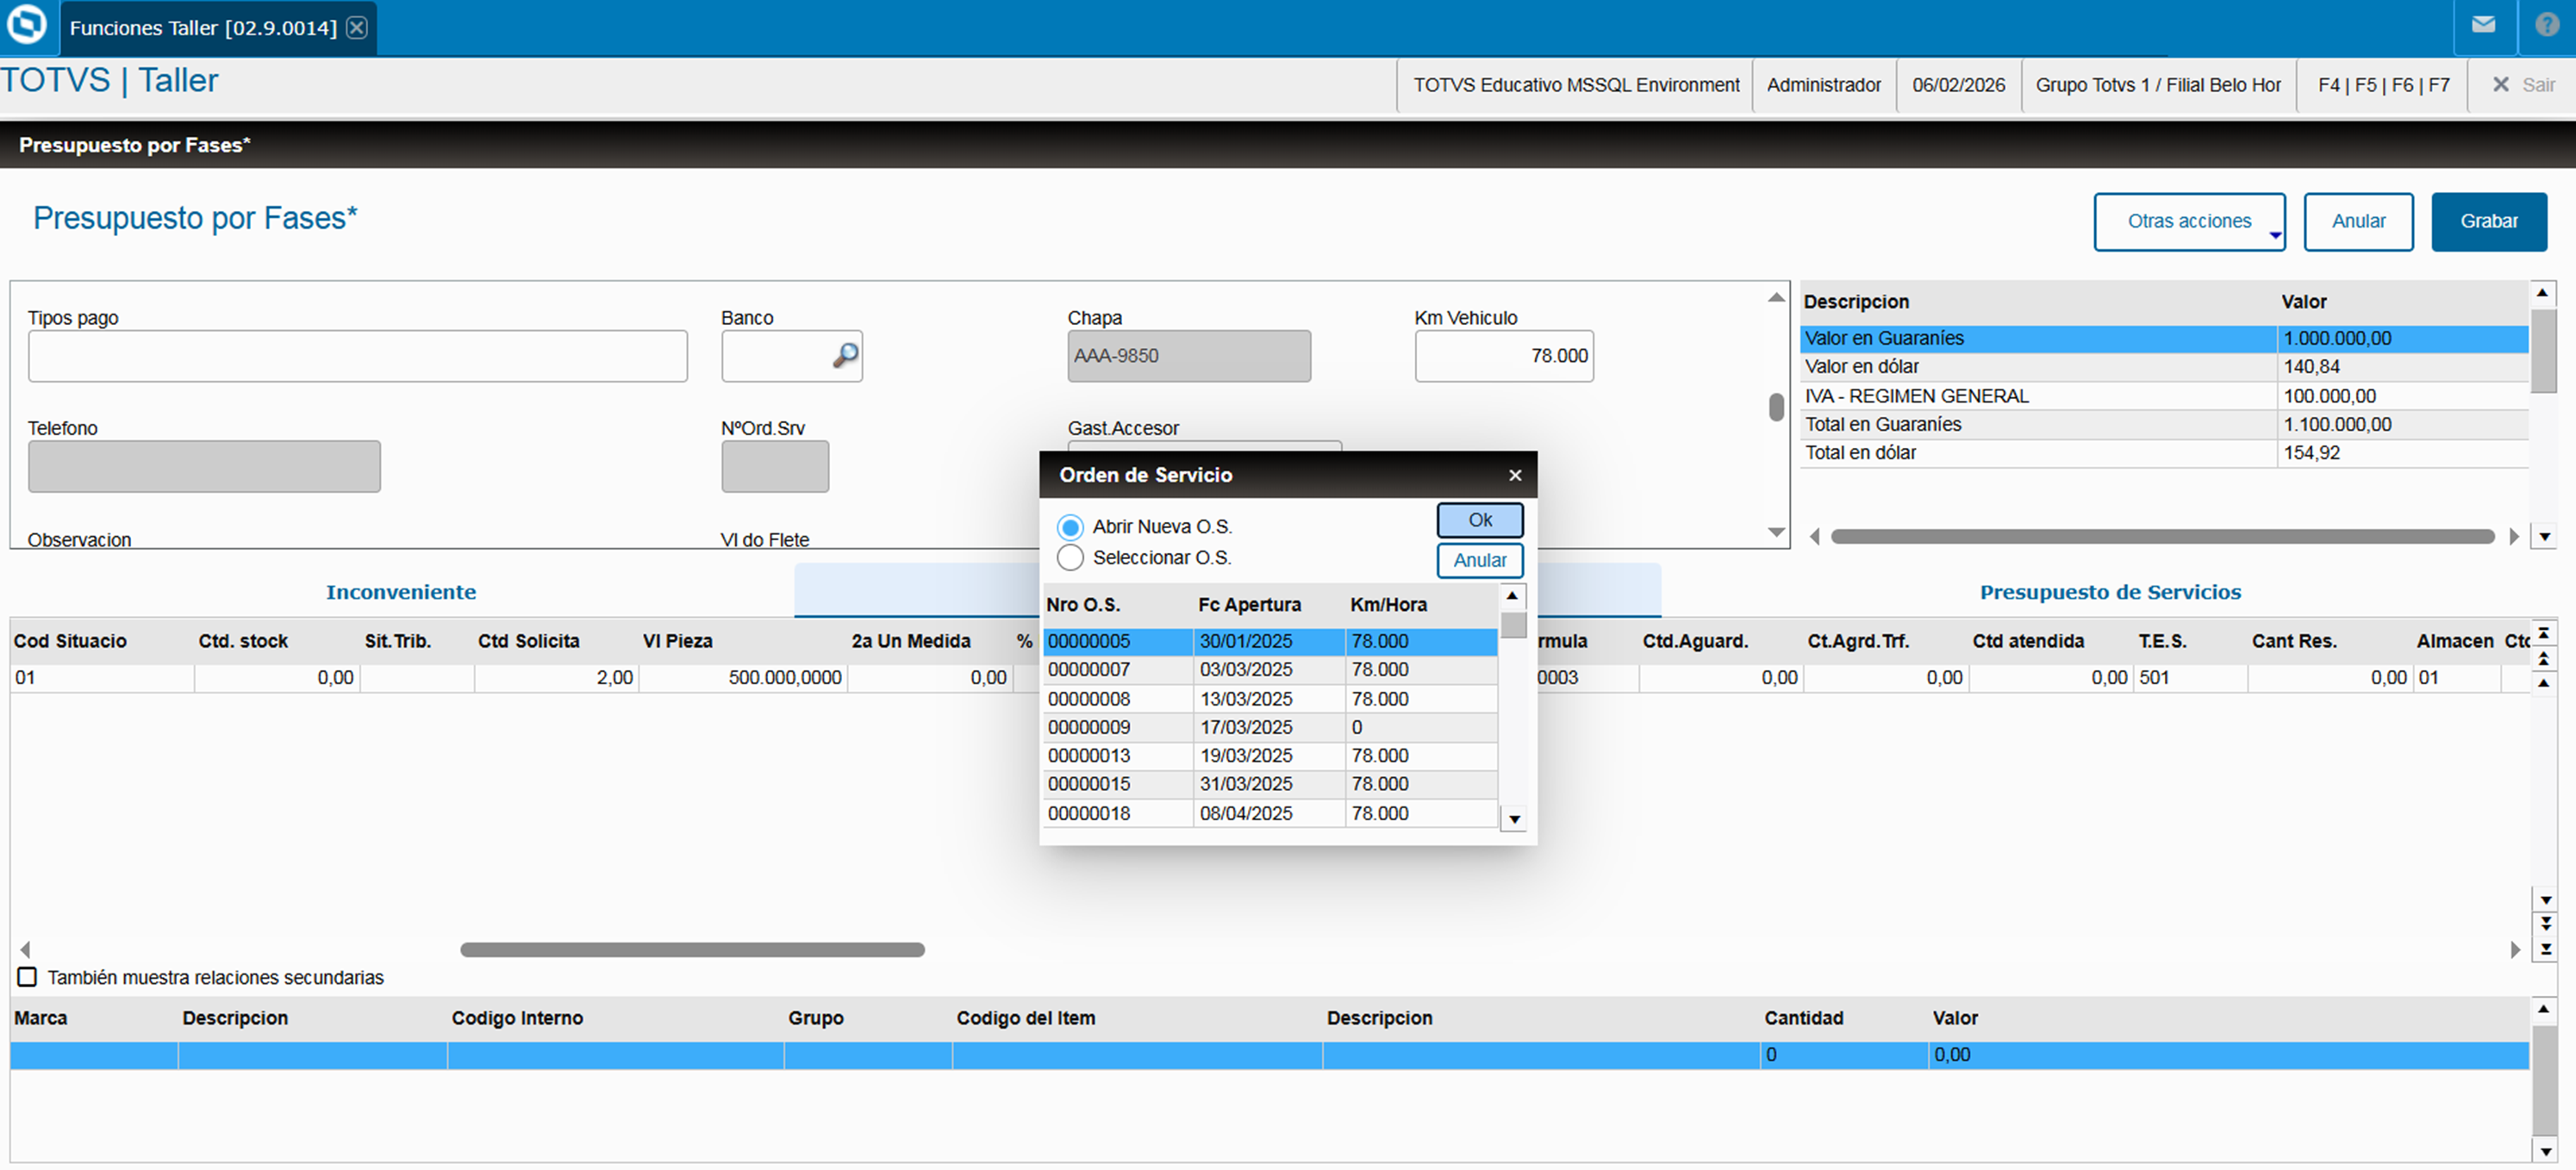The width and height of the screenshot is (2576, 1170).
Task: Expand form panel down arrow
Action: [x=1776, y=533]
